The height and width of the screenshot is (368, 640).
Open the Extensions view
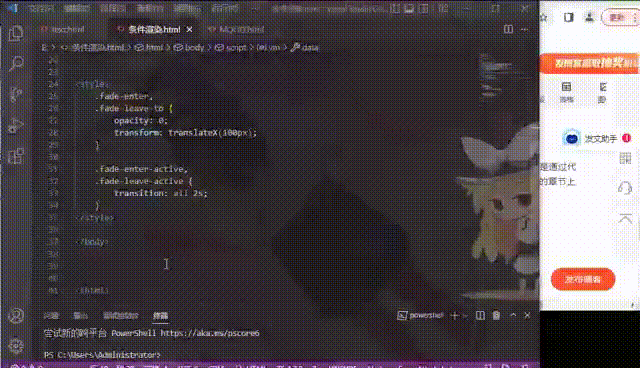(x=16, y=156)
